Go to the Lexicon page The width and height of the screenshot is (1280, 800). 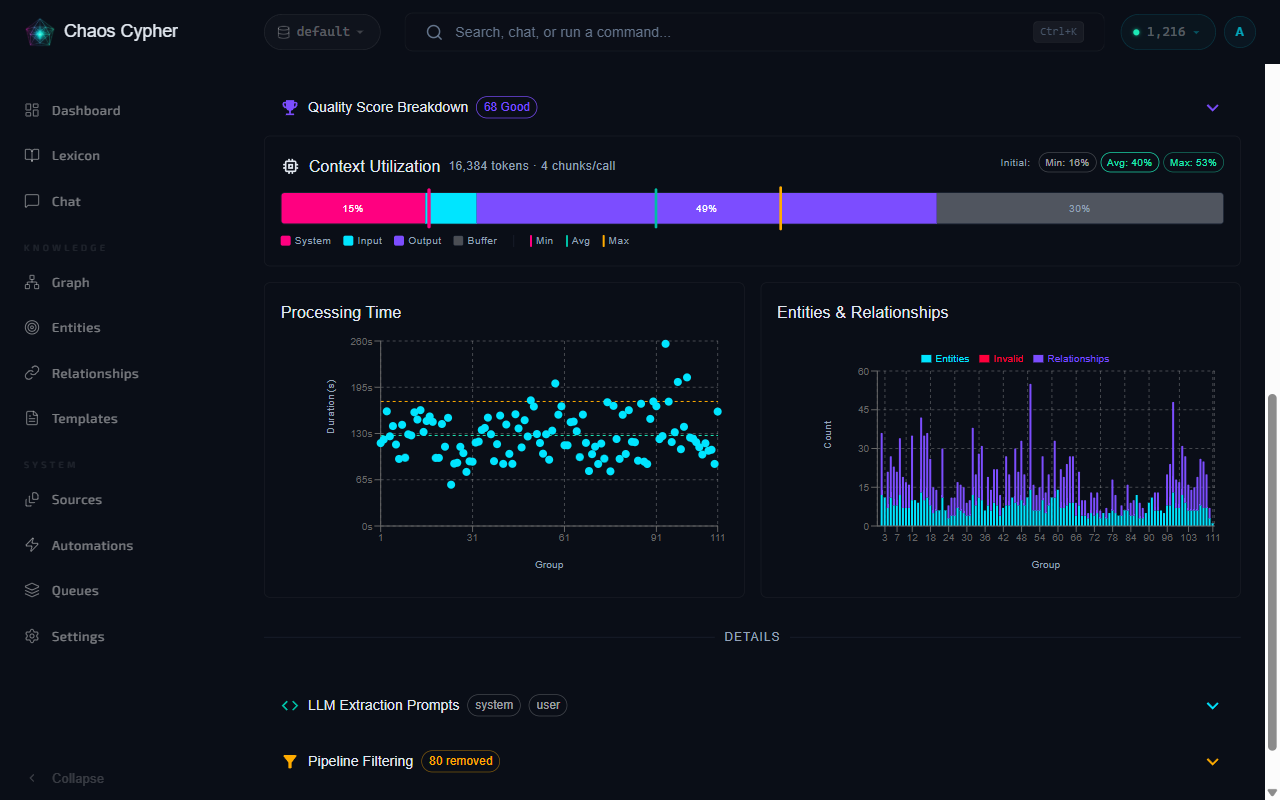tap(76, 156)
